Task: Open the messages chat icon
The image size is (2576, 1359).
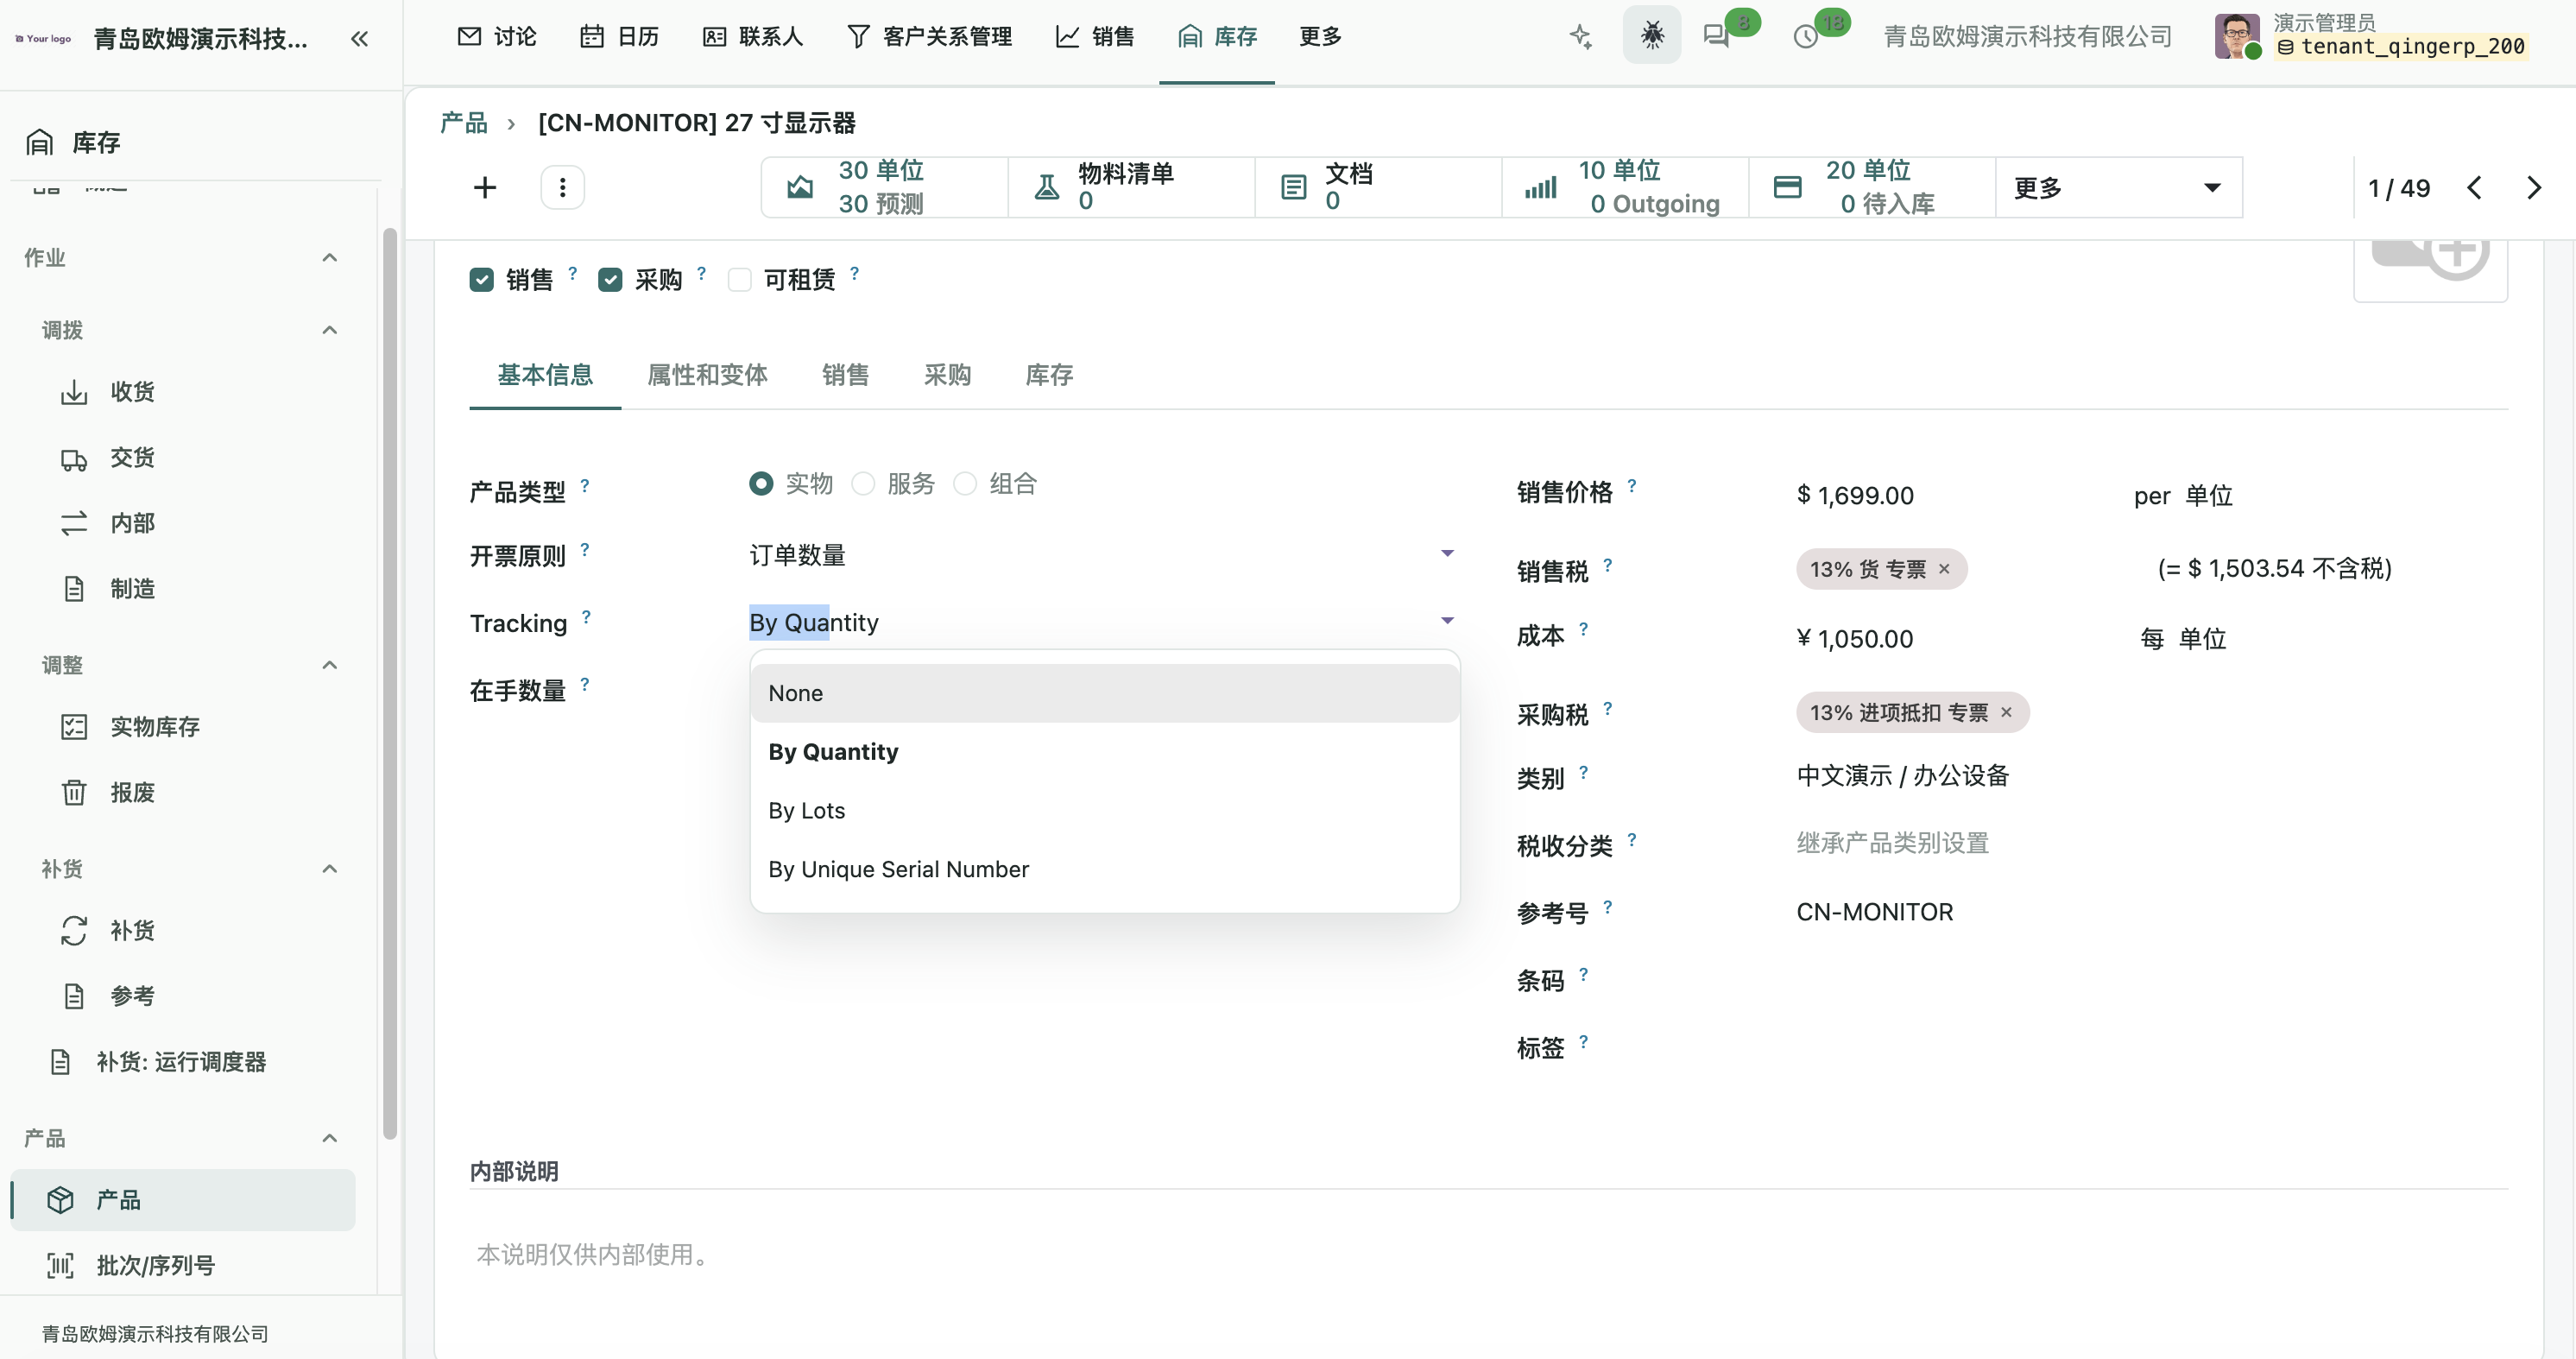Action: [1716, 37]
